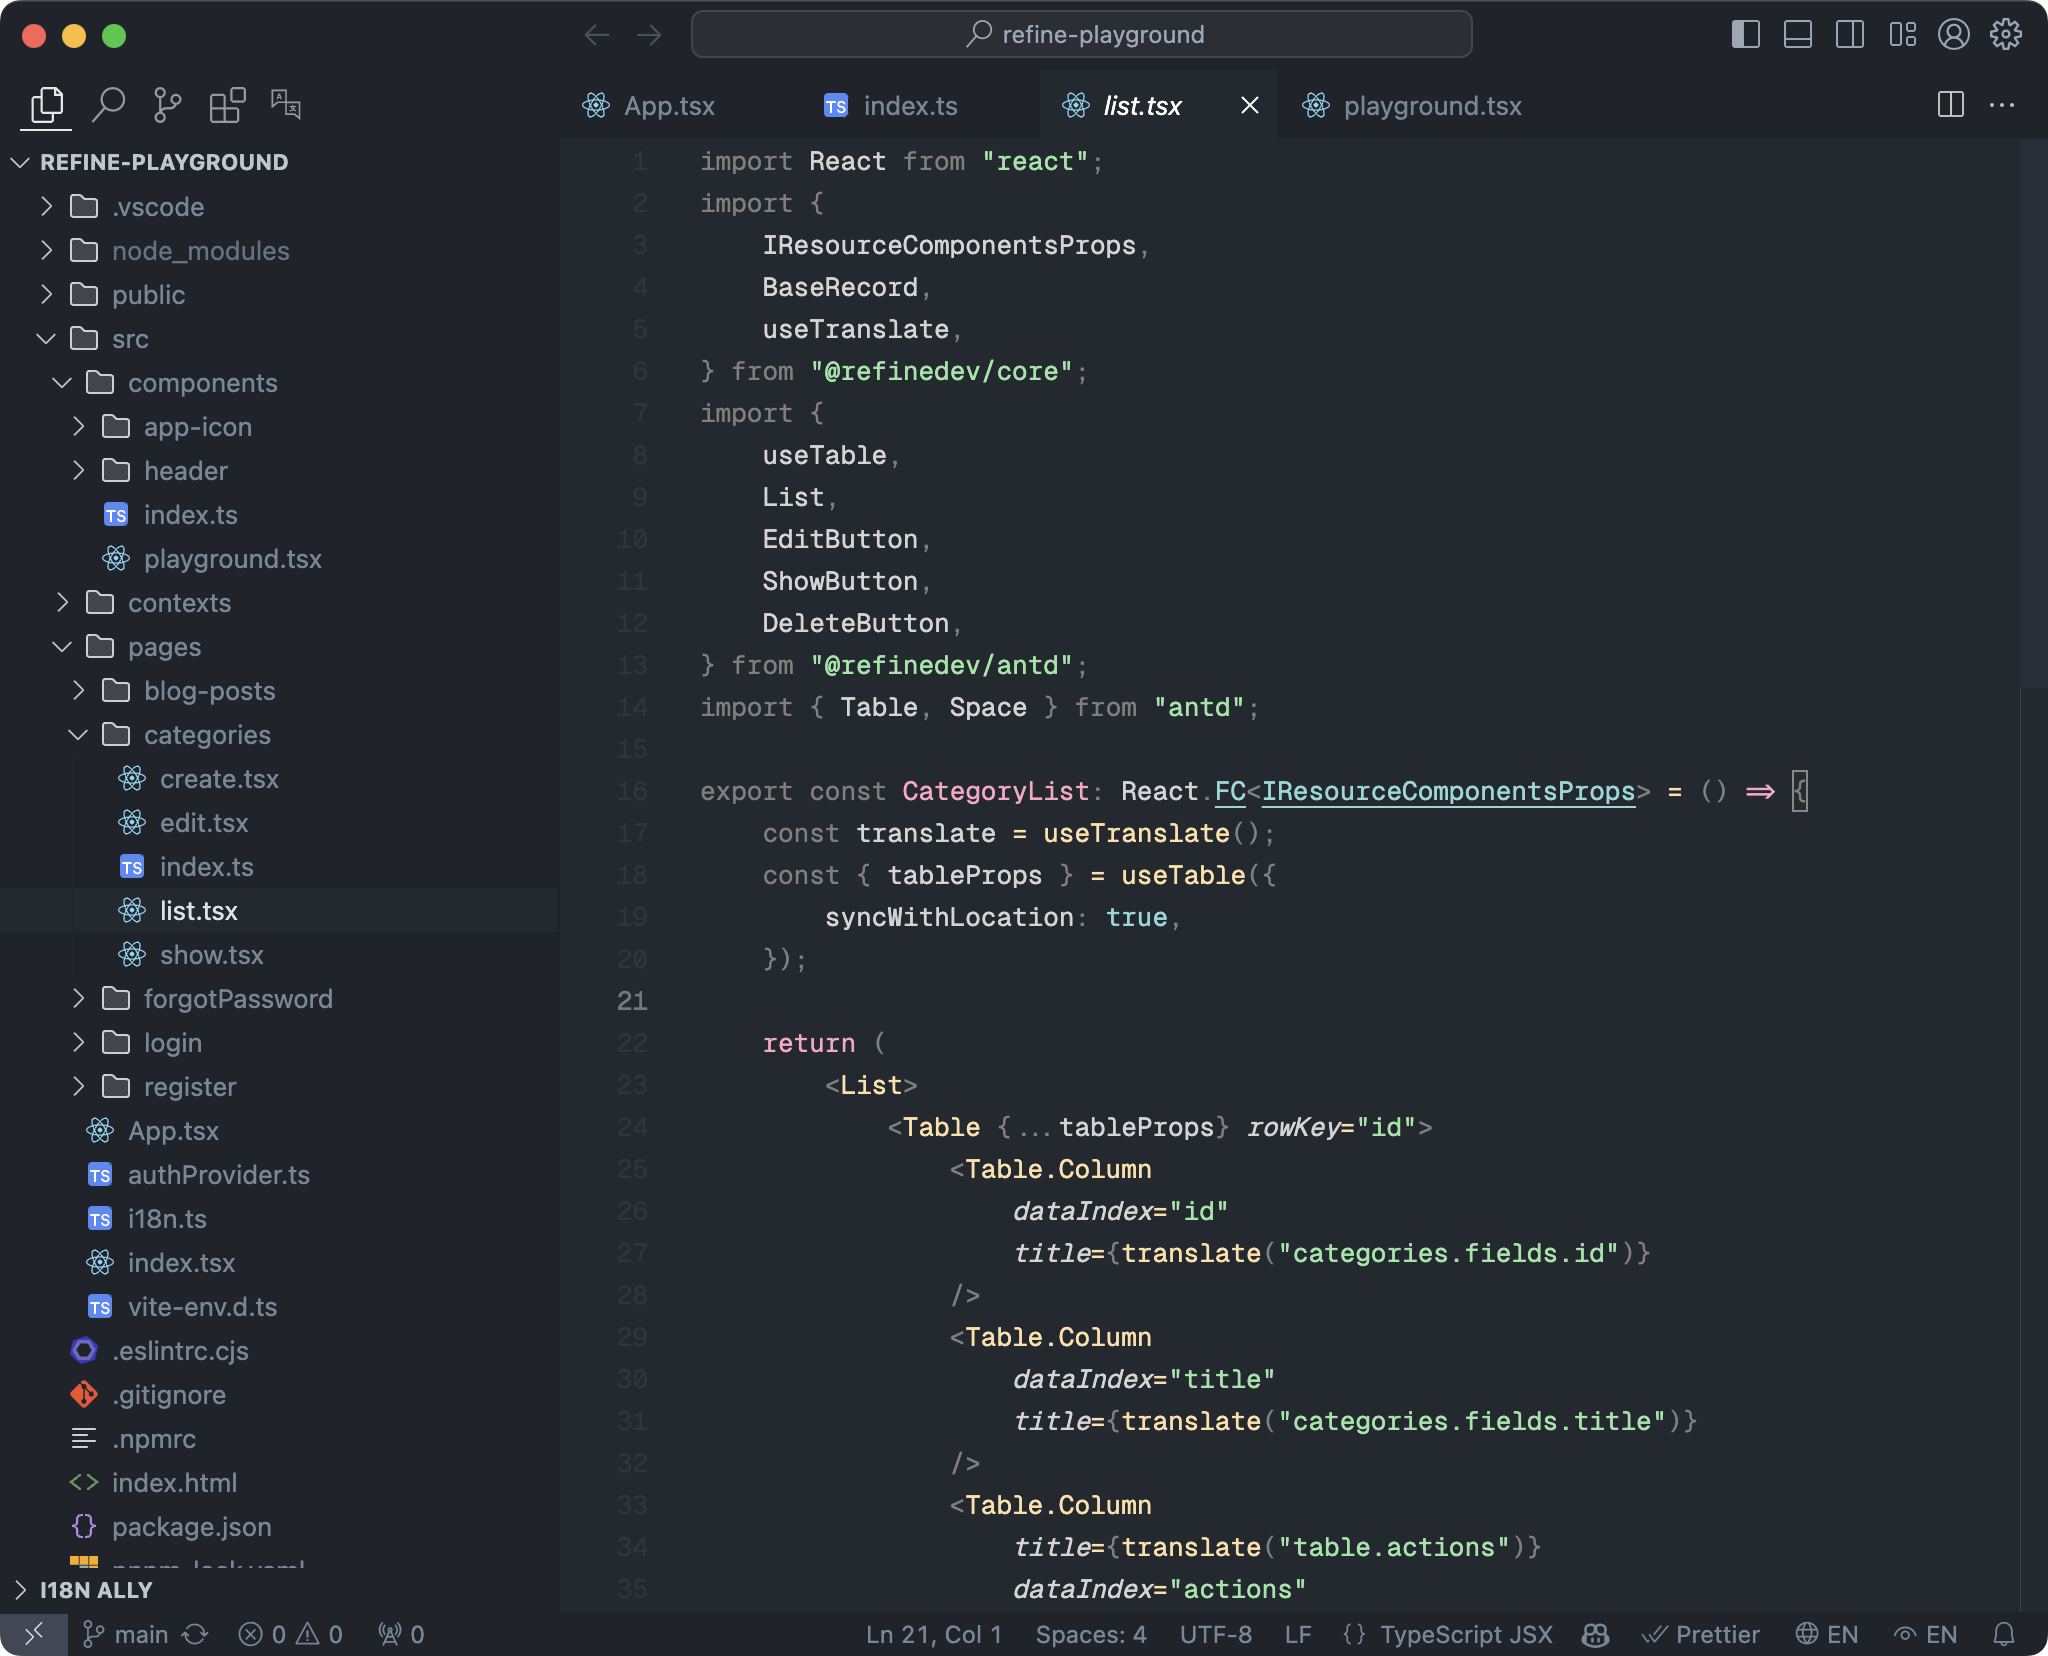Open the Source Control view
2048x1656 pixels.
[x=167, y=105]
